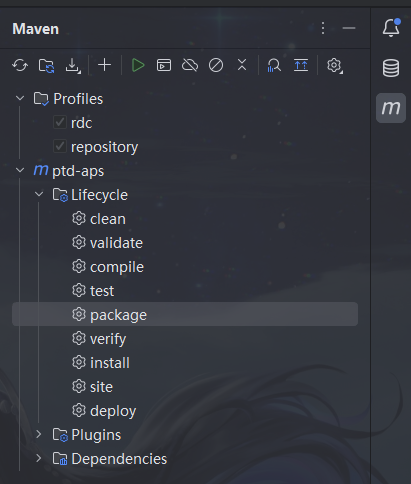Image resolution: width=411 pixels, height=484 pixels.
Task: Click Generate Sources and Update Folders icon
Action: coord(46,65)
